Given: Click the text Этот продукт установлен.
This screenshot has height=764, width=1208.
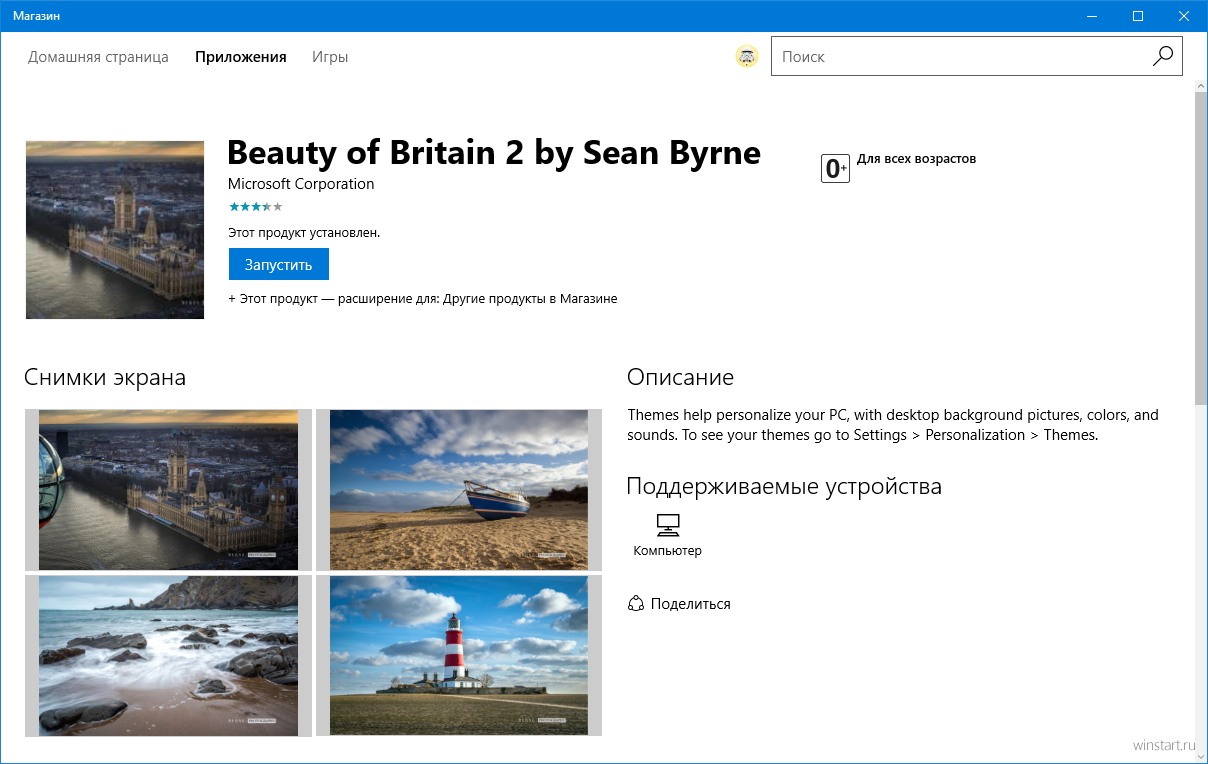Looking at the screenshot, I should (304, 233).
